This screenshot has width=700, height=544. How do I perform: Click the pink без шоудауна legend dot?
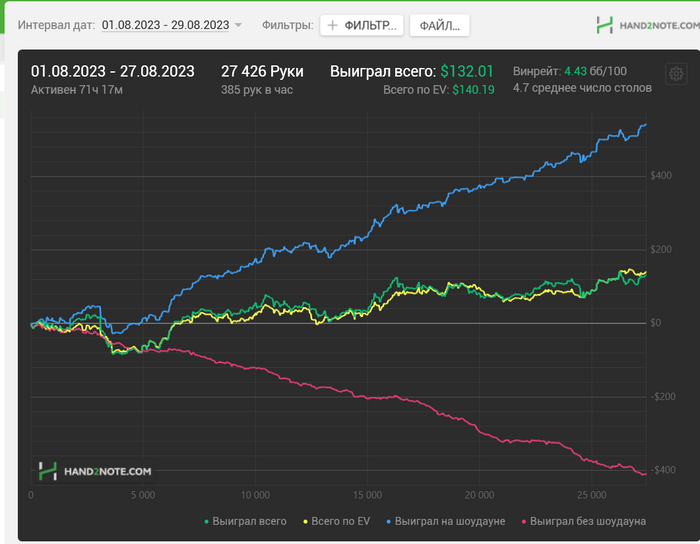(524, 522)
